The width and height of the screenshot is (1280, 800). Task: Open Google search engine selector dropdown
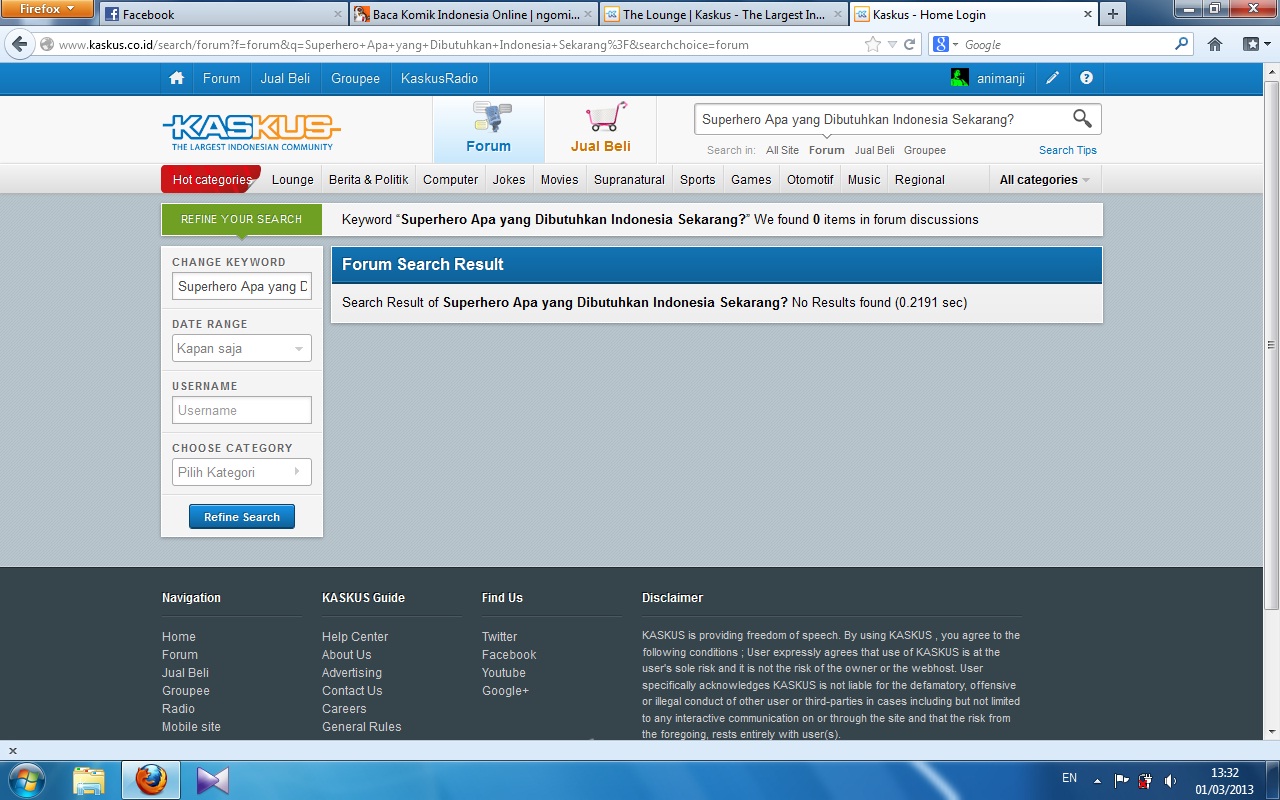(945, 44)
